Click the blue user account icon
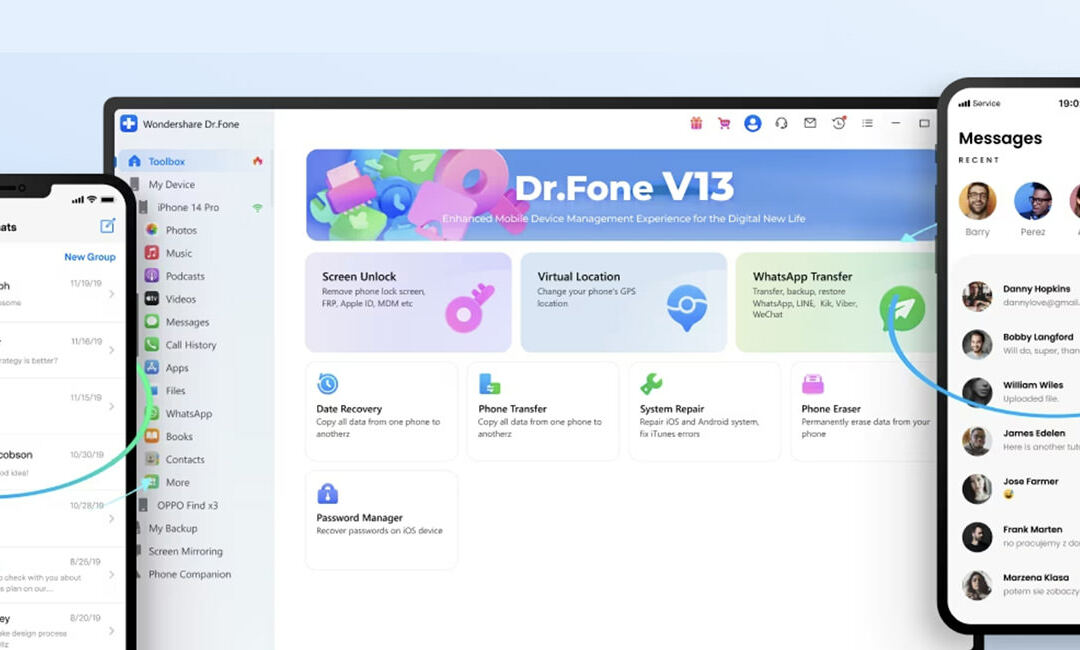Image resolution: width=1080 pixels, height=650 pixels. [753, 123]
